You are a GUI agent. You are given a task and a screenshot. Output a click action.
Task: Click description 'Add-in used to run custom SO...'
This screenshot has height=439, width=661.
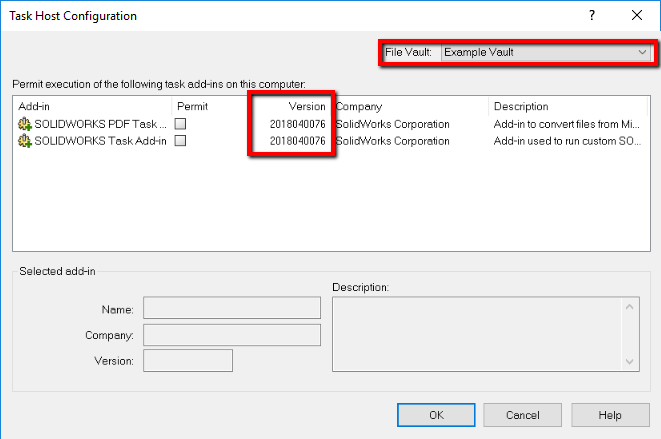pyautogui.click(x=567, y=141)
